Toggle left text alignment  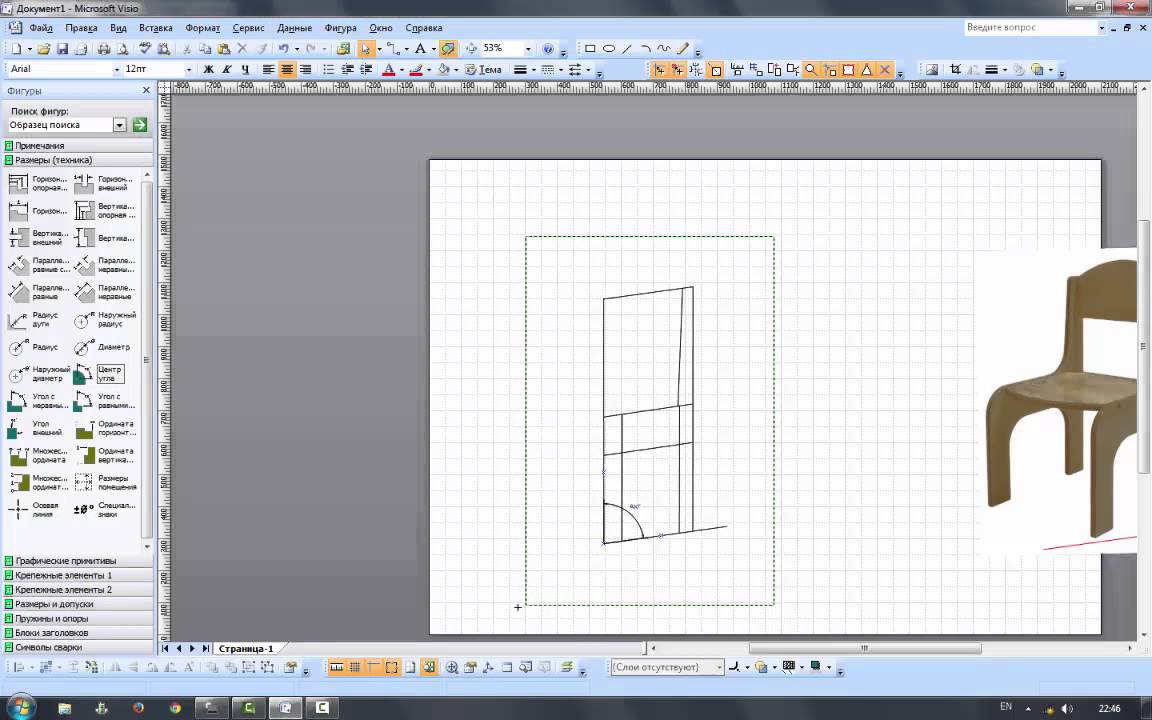point(268,69)
